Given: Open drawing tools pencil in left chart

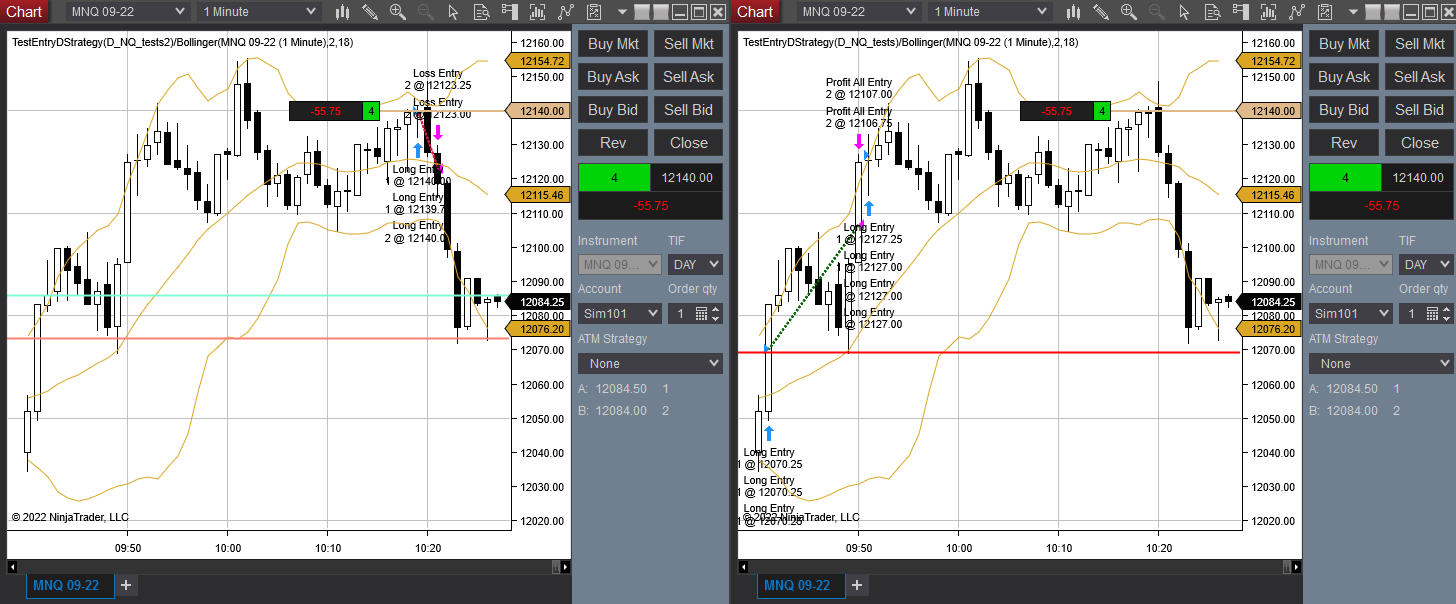Looking at the screenshot, I should (370, 12).
